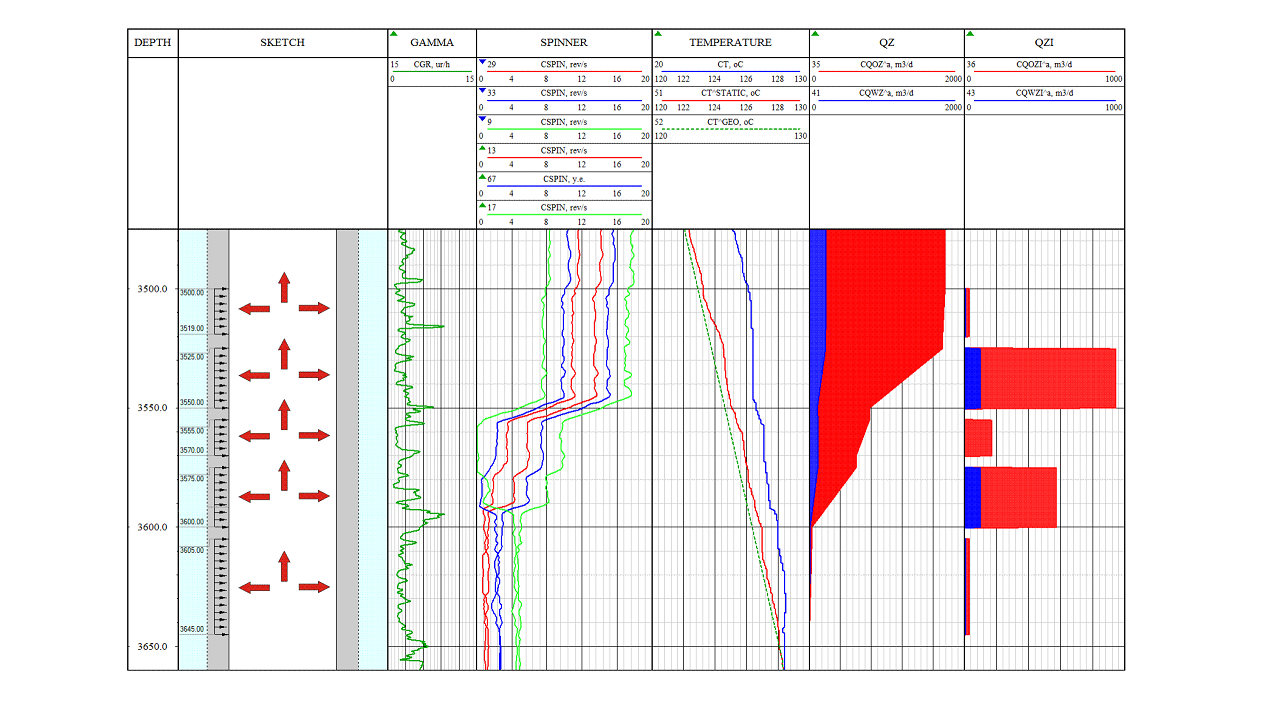Toggle the blue down-triangle on spinner curve 29
The image size is (1280, 720).
click(x=482, y=63)
